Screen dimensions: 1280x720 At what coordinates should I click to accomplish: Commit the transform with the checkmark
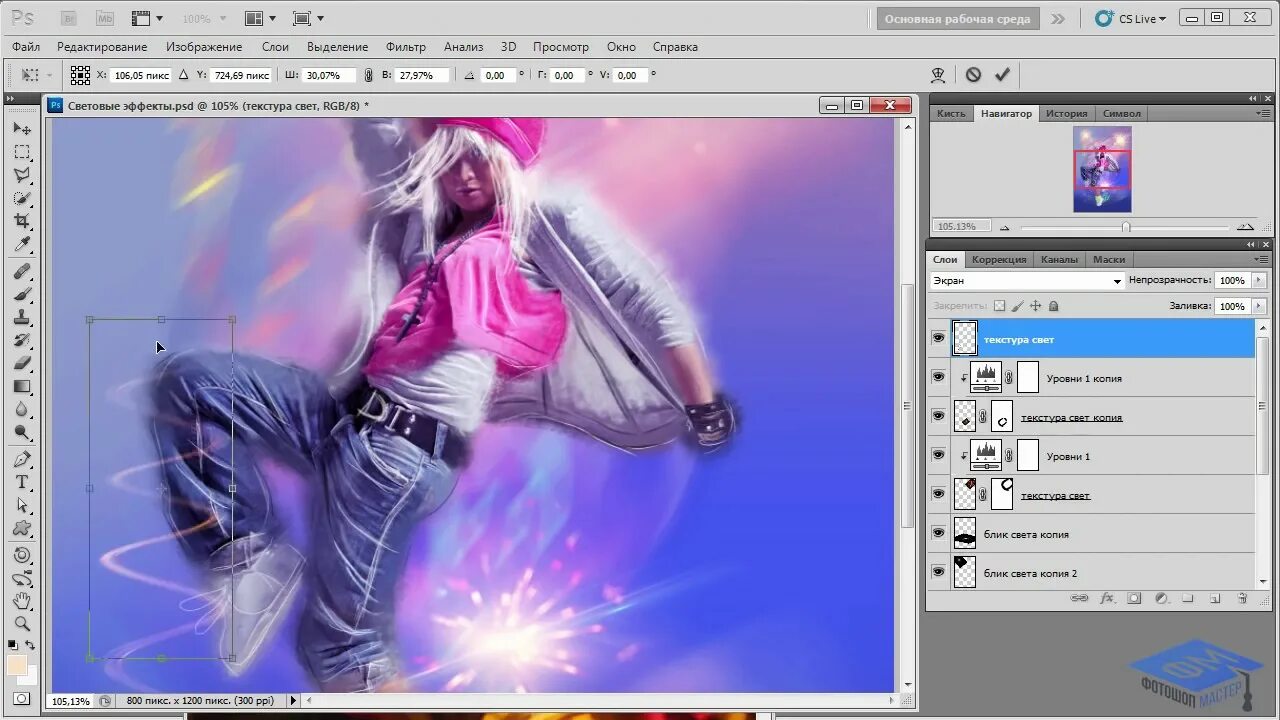point(1002,75)
